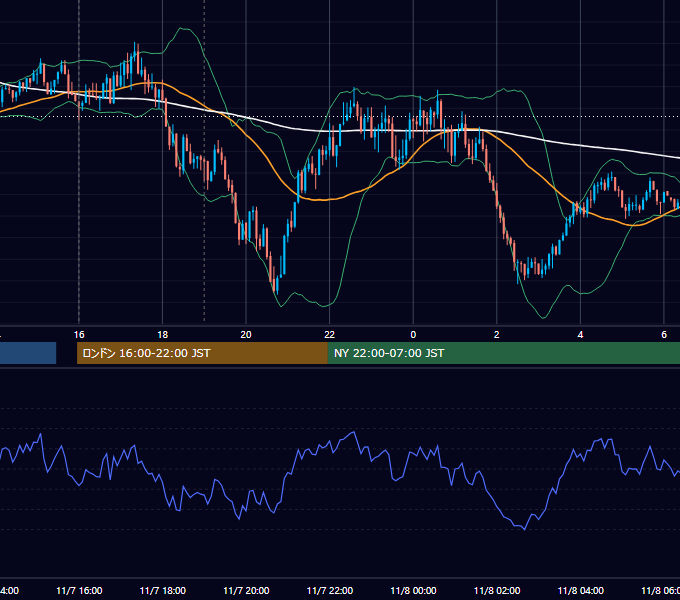Click the 22 hour label on price chart axis
Image resolution: width=680 pixels, height=600 pixels.
coord(330,335)
